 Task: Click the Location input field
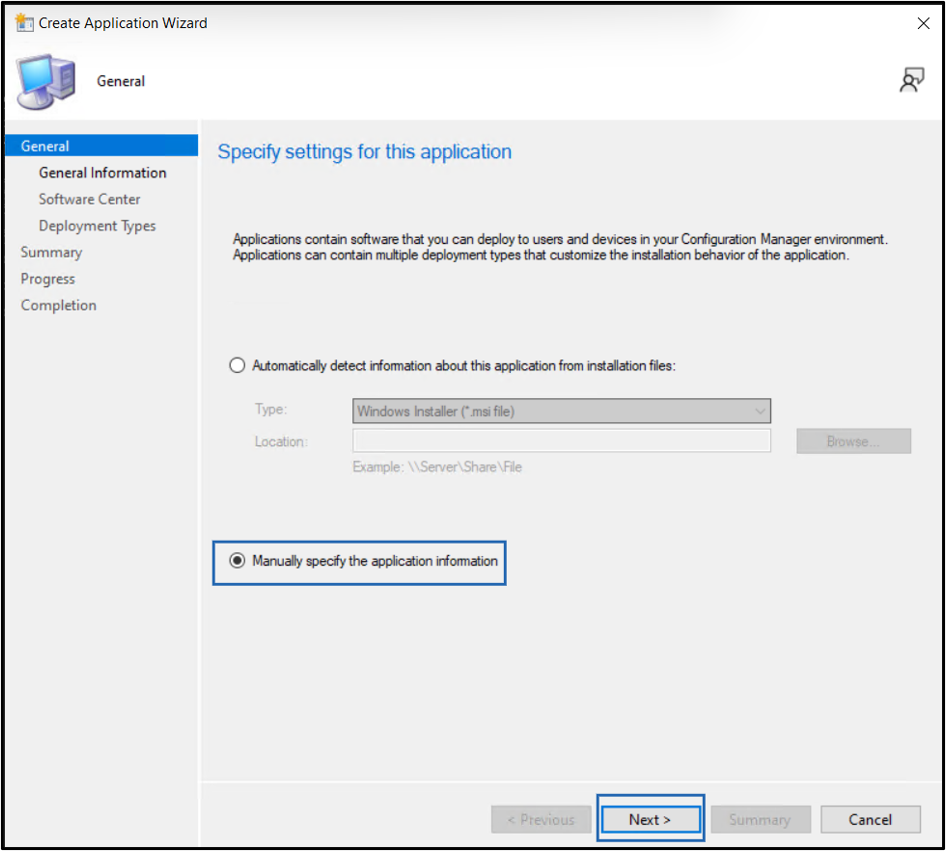tap(561, 441)
